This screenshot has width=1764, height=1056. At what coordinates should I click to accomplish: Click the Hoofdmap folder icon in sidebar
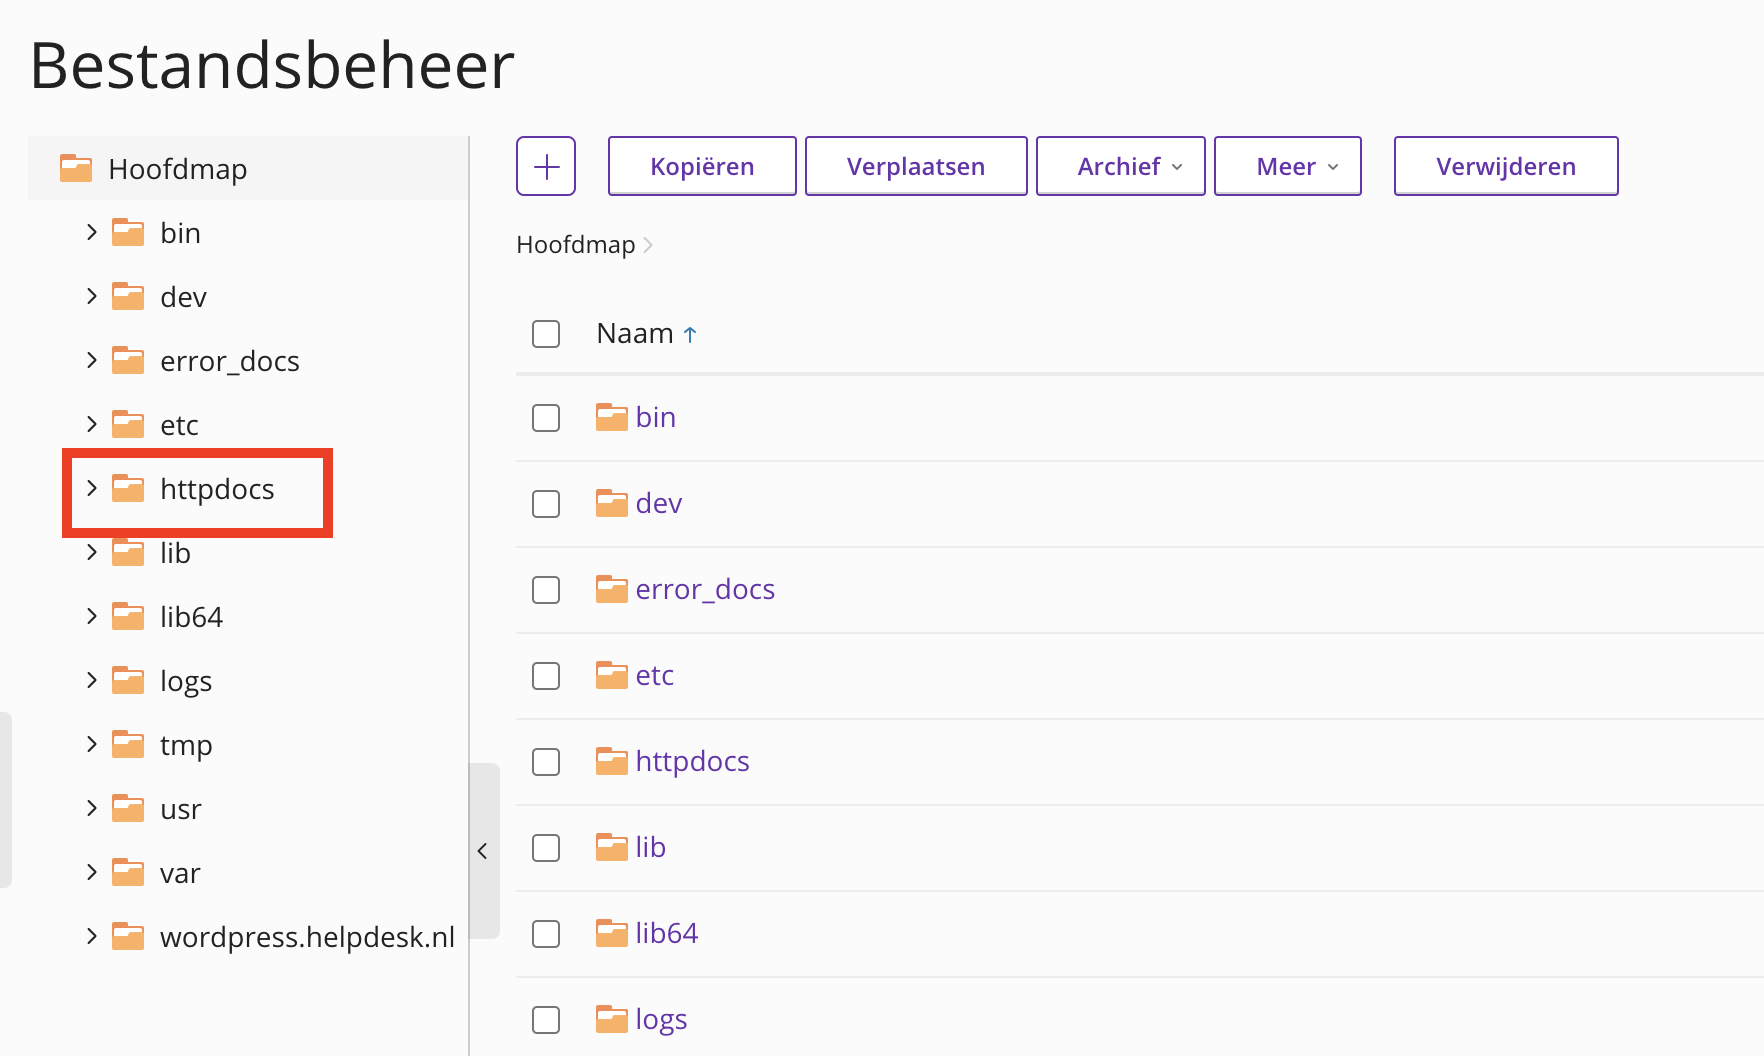coord(76,168)
